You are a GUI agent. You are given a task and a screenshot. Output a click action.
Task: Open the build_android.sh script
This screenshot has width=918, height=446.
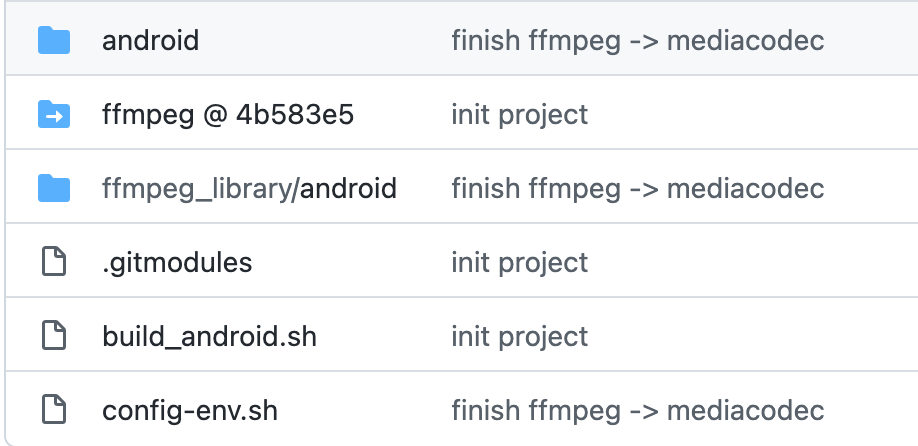pyautogui.click(x=209, y=336)
